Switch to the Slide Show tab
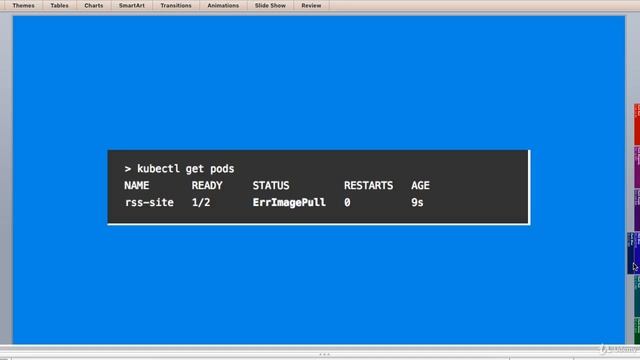 (270, 6)
